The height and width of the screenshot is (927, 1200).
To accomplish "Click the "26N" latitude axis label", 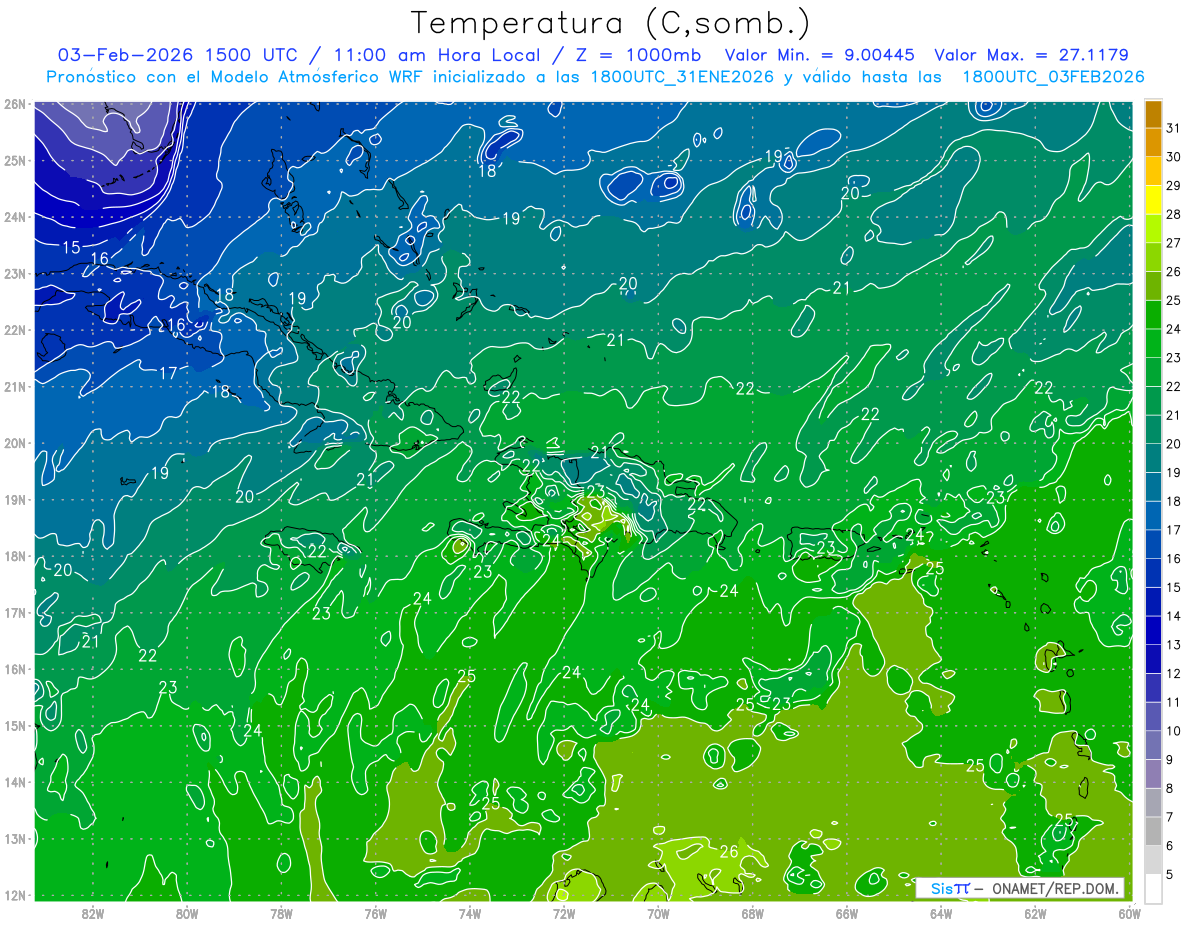I will click(x=15, y=104).
